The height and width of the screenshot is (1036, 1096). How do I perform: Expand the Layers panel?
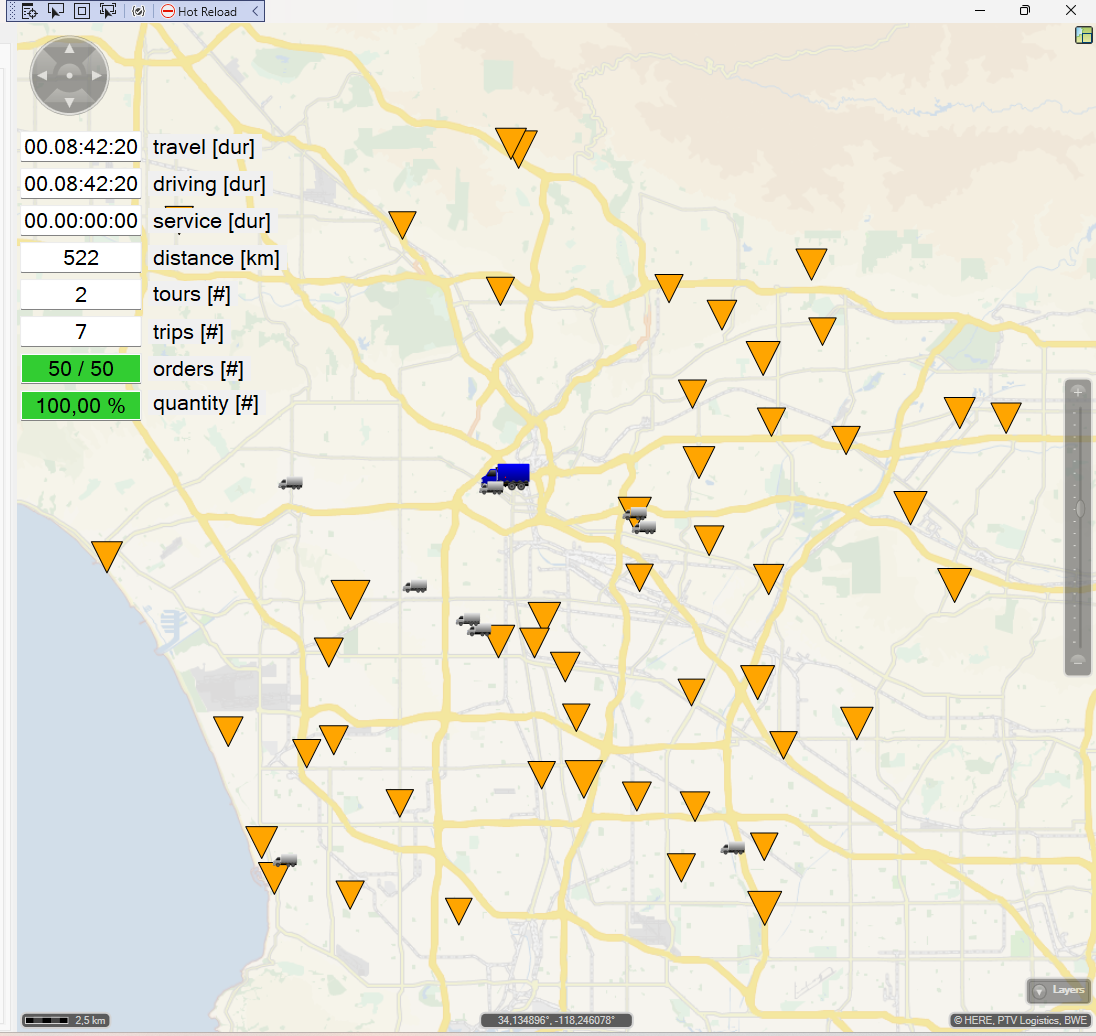1059,990
